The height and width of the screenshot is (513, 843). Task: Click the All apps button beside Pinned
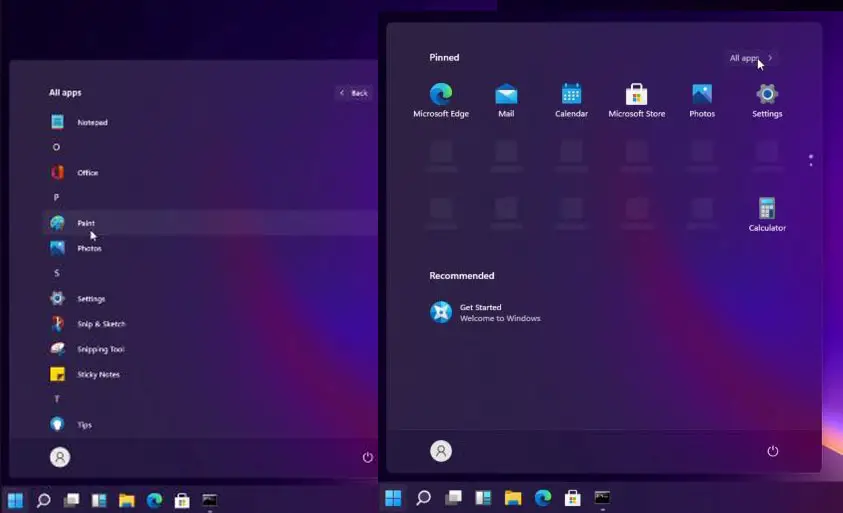click(x=751, y=58)
